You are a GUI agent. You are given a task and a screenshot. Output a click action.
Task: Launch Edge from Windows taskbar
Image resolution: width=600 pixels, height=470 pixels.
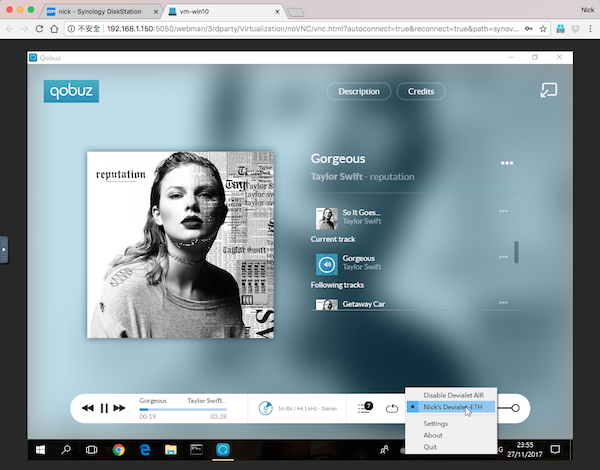[x=145, y=450]
